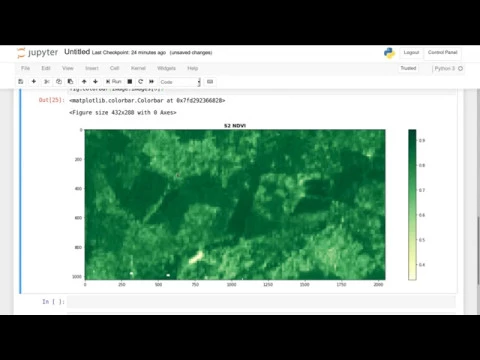This screenshot has width=480, height=360.
Task: Open the Control Panel button
Action: click(x=443, y=53)
